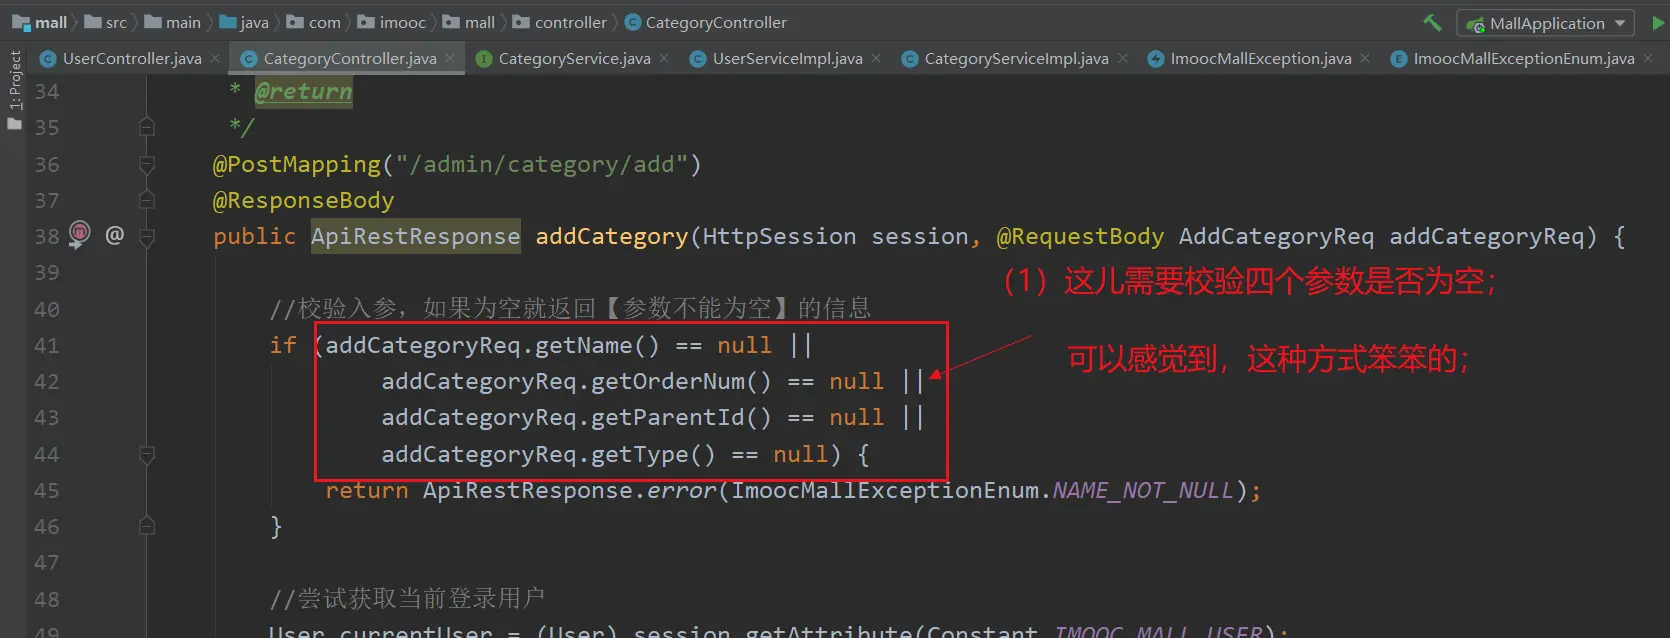
Task: Toggle the fold end marker on line 46
Action: [147, 526]
